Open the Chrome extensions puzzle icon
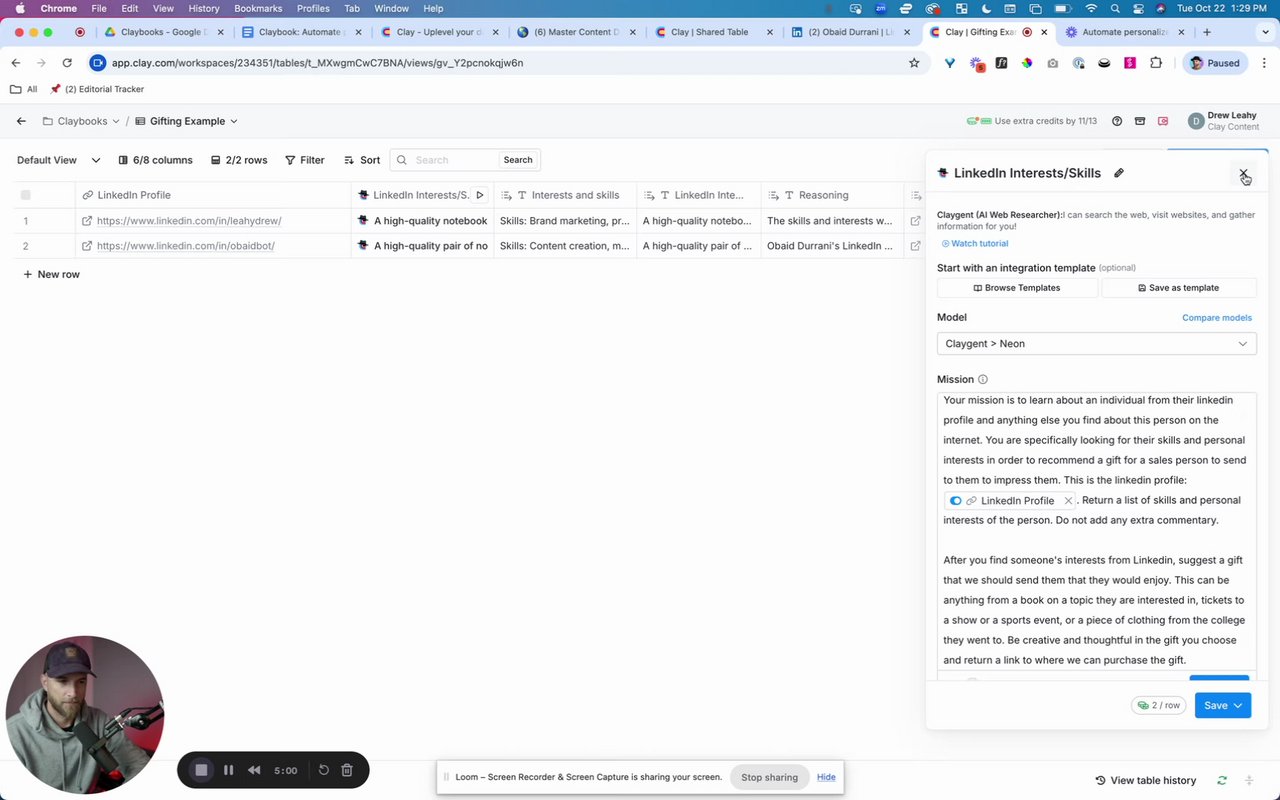 (x=1157, y=63)
